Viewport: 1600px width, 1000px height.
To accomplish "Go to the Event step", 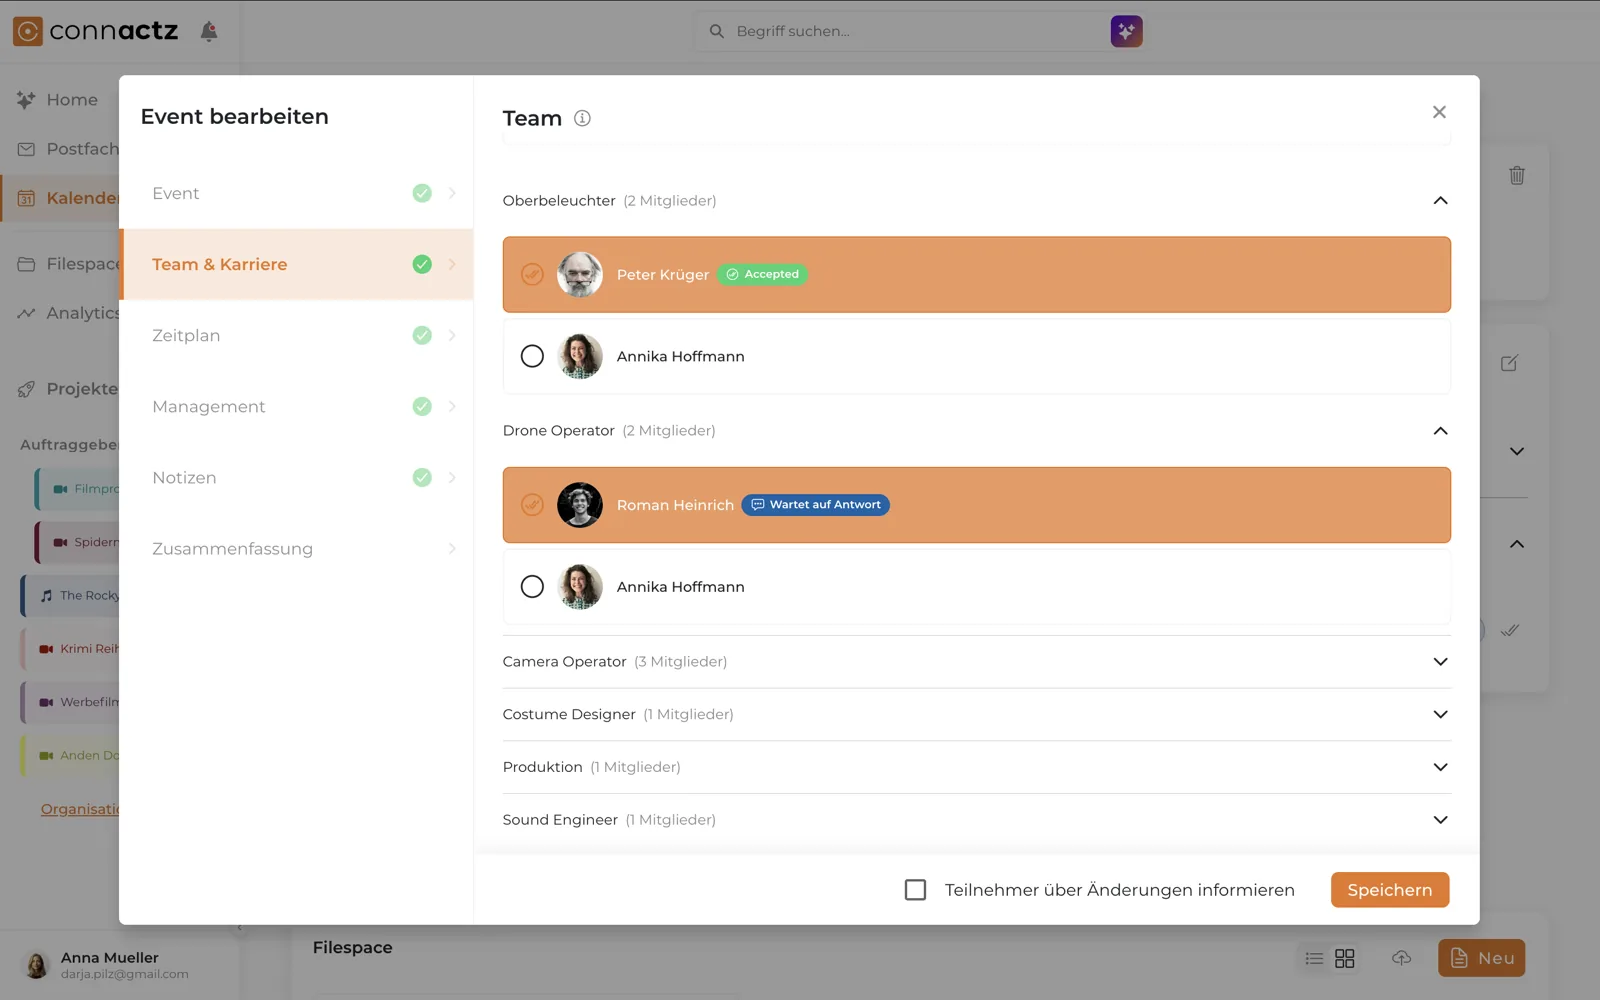I will (x=297, y=193).
